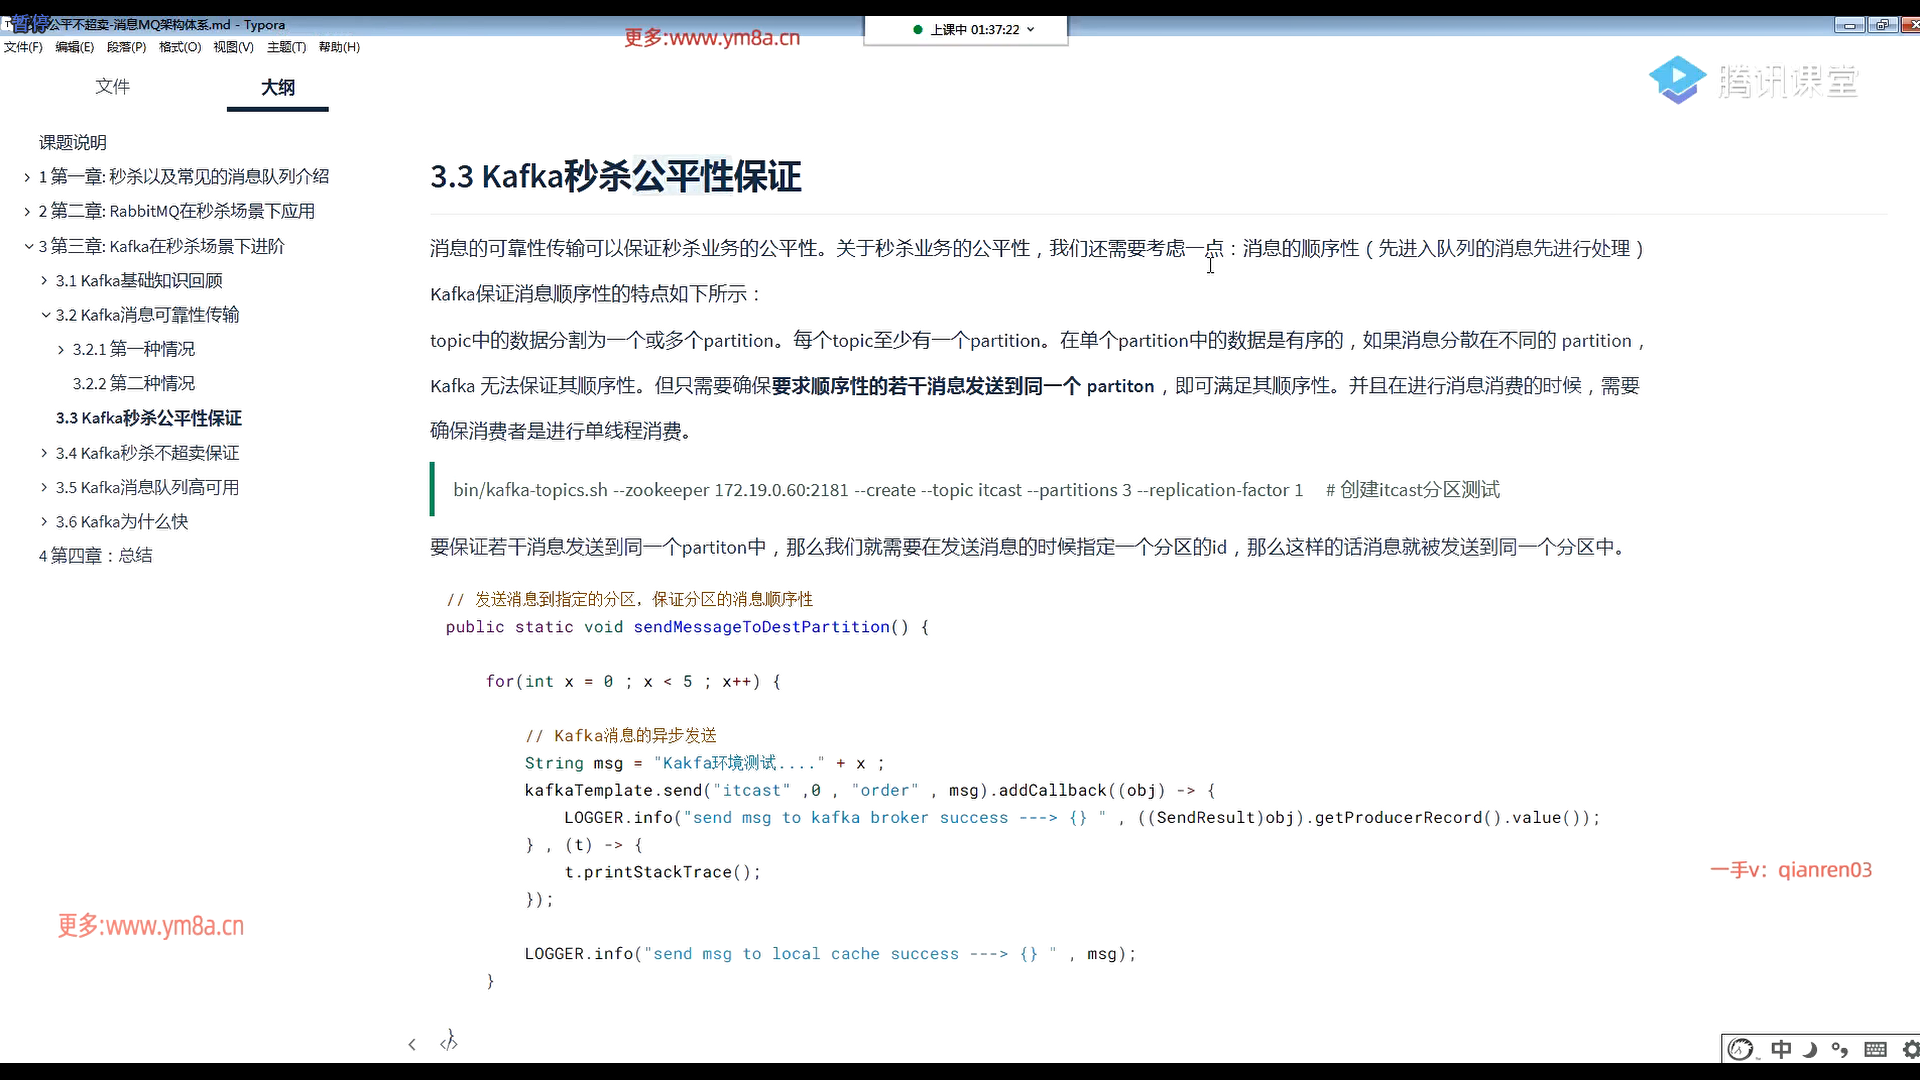Switch to the 文件 sidebar tab
Image resolution: width=1920 pixels, height=1080 pixels.
click(x=112, y=87)
